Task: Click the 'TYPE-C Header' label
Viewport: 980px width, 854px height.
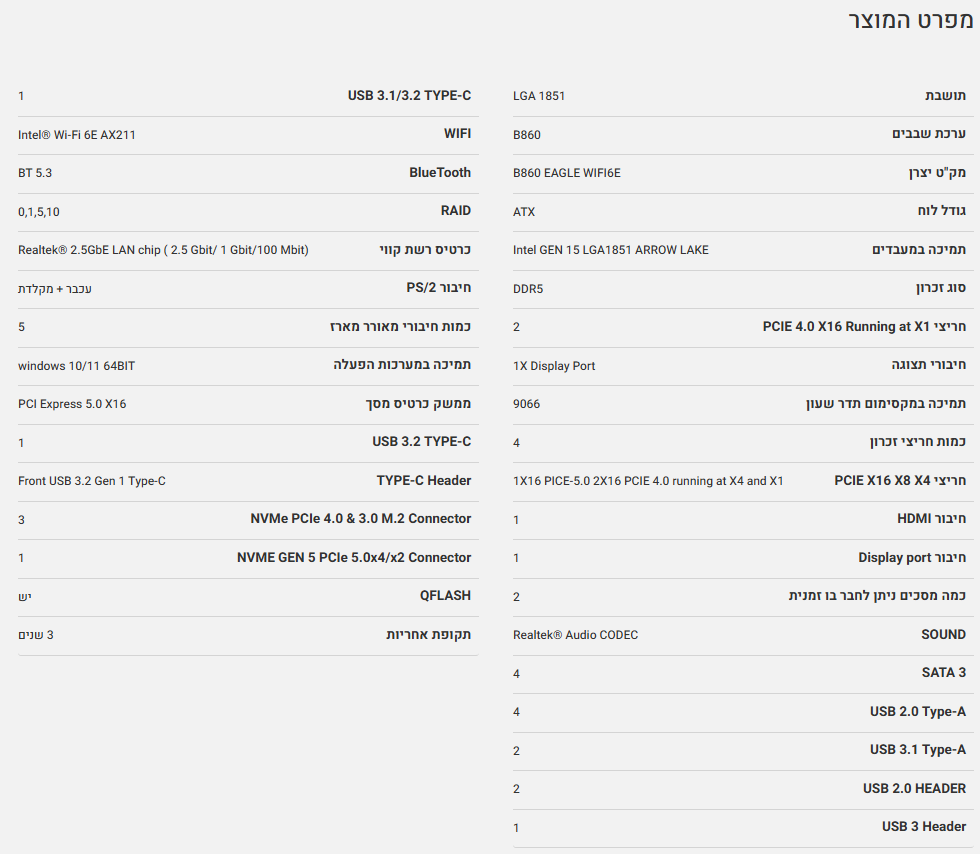Action: click(x=423, y=480)
